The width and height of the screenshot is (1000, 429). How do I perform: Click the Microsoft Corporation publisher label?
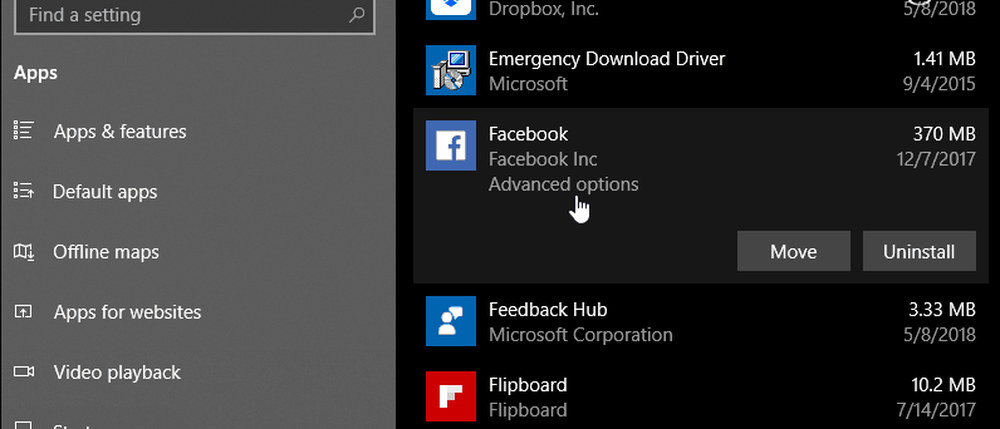pos(580,335)
